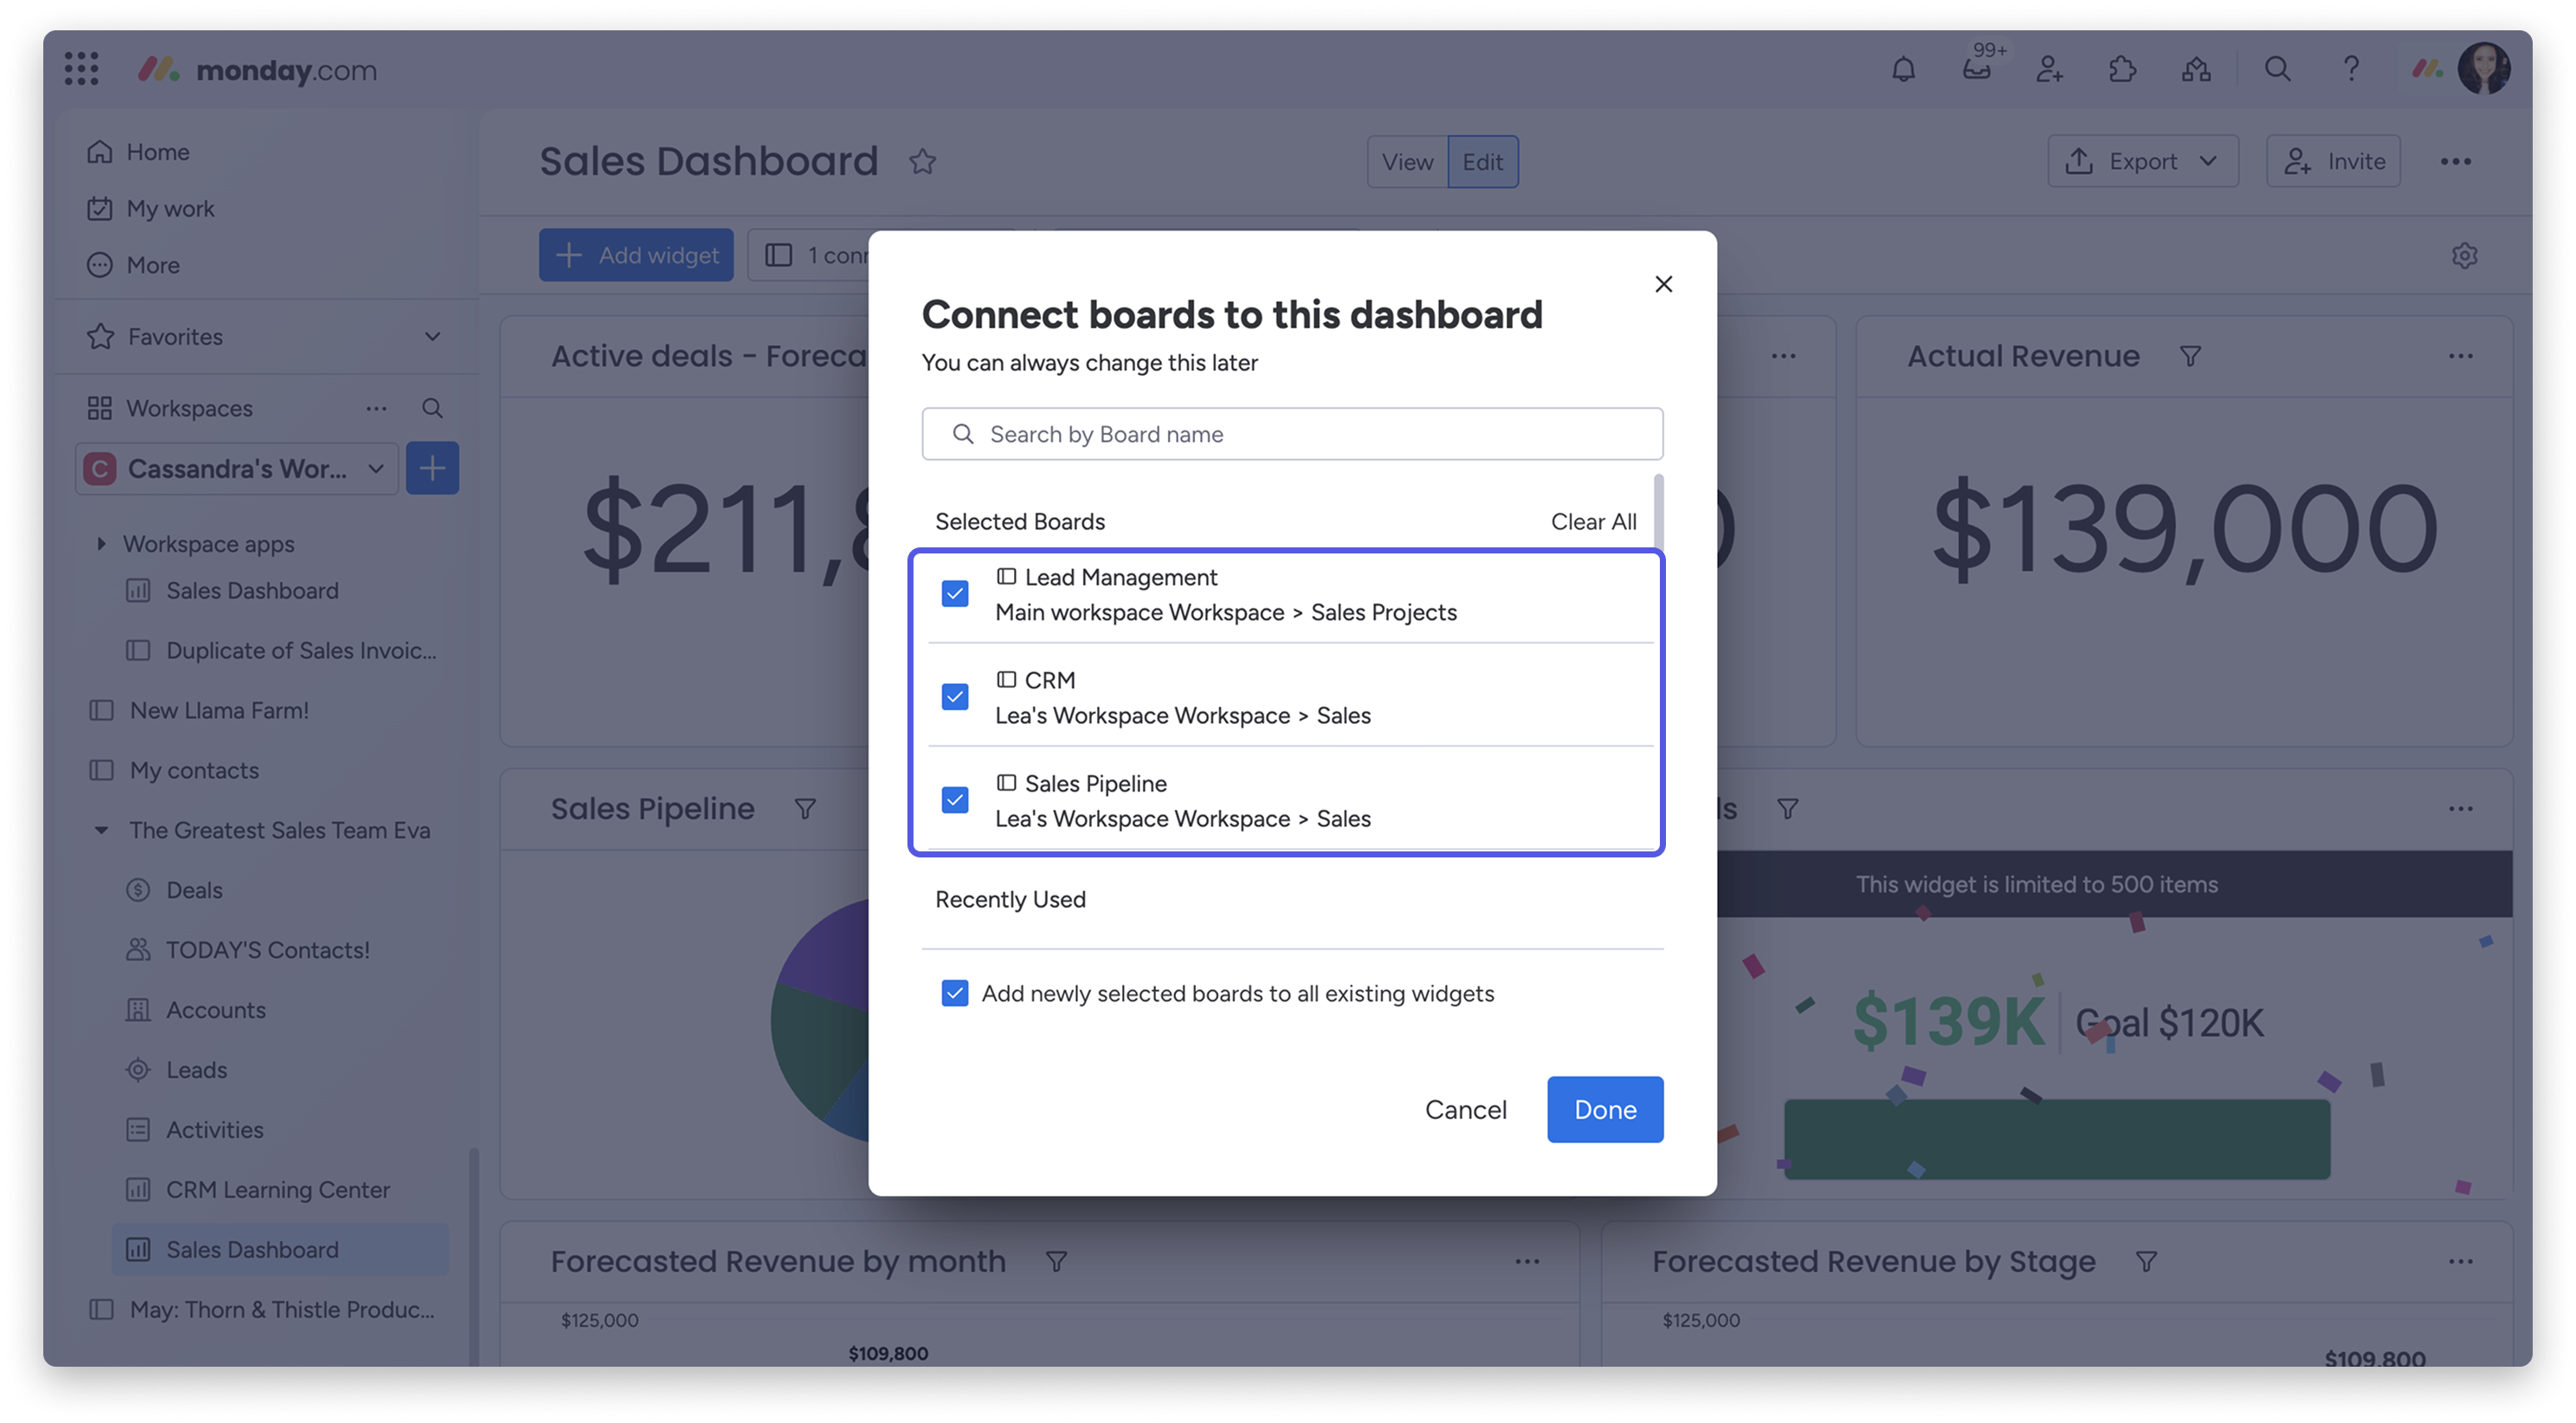Screen dimensions: 2576x1423
Task: Open Forecasted Revenue by Stage options menu
Action: [2460, 1261]
